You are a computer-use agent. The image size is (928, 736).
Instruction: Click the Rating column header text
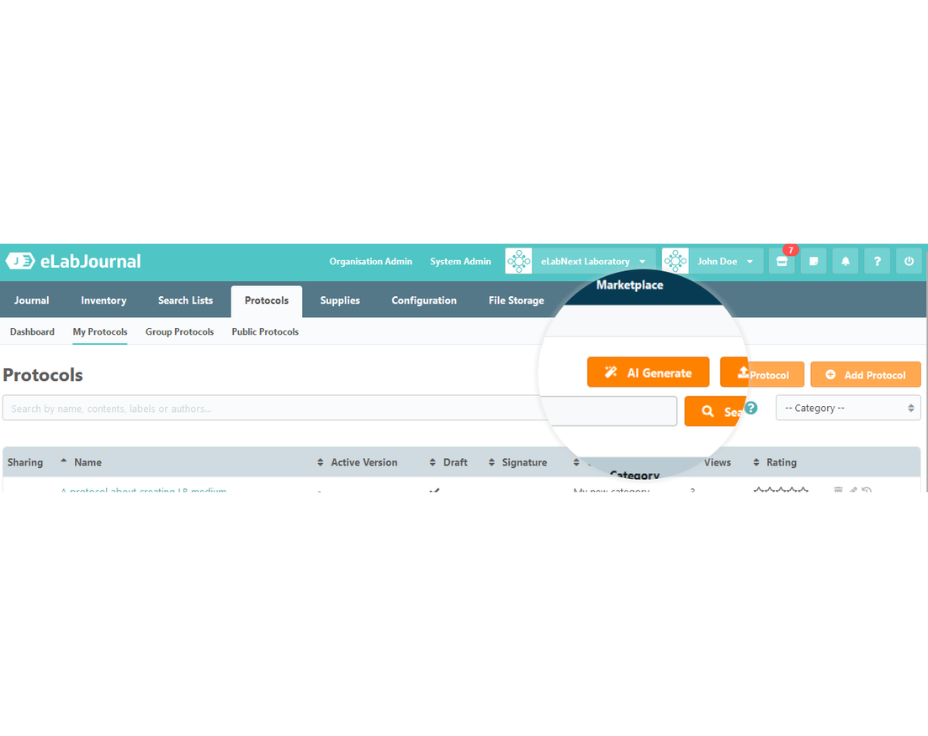coord(781,462)
